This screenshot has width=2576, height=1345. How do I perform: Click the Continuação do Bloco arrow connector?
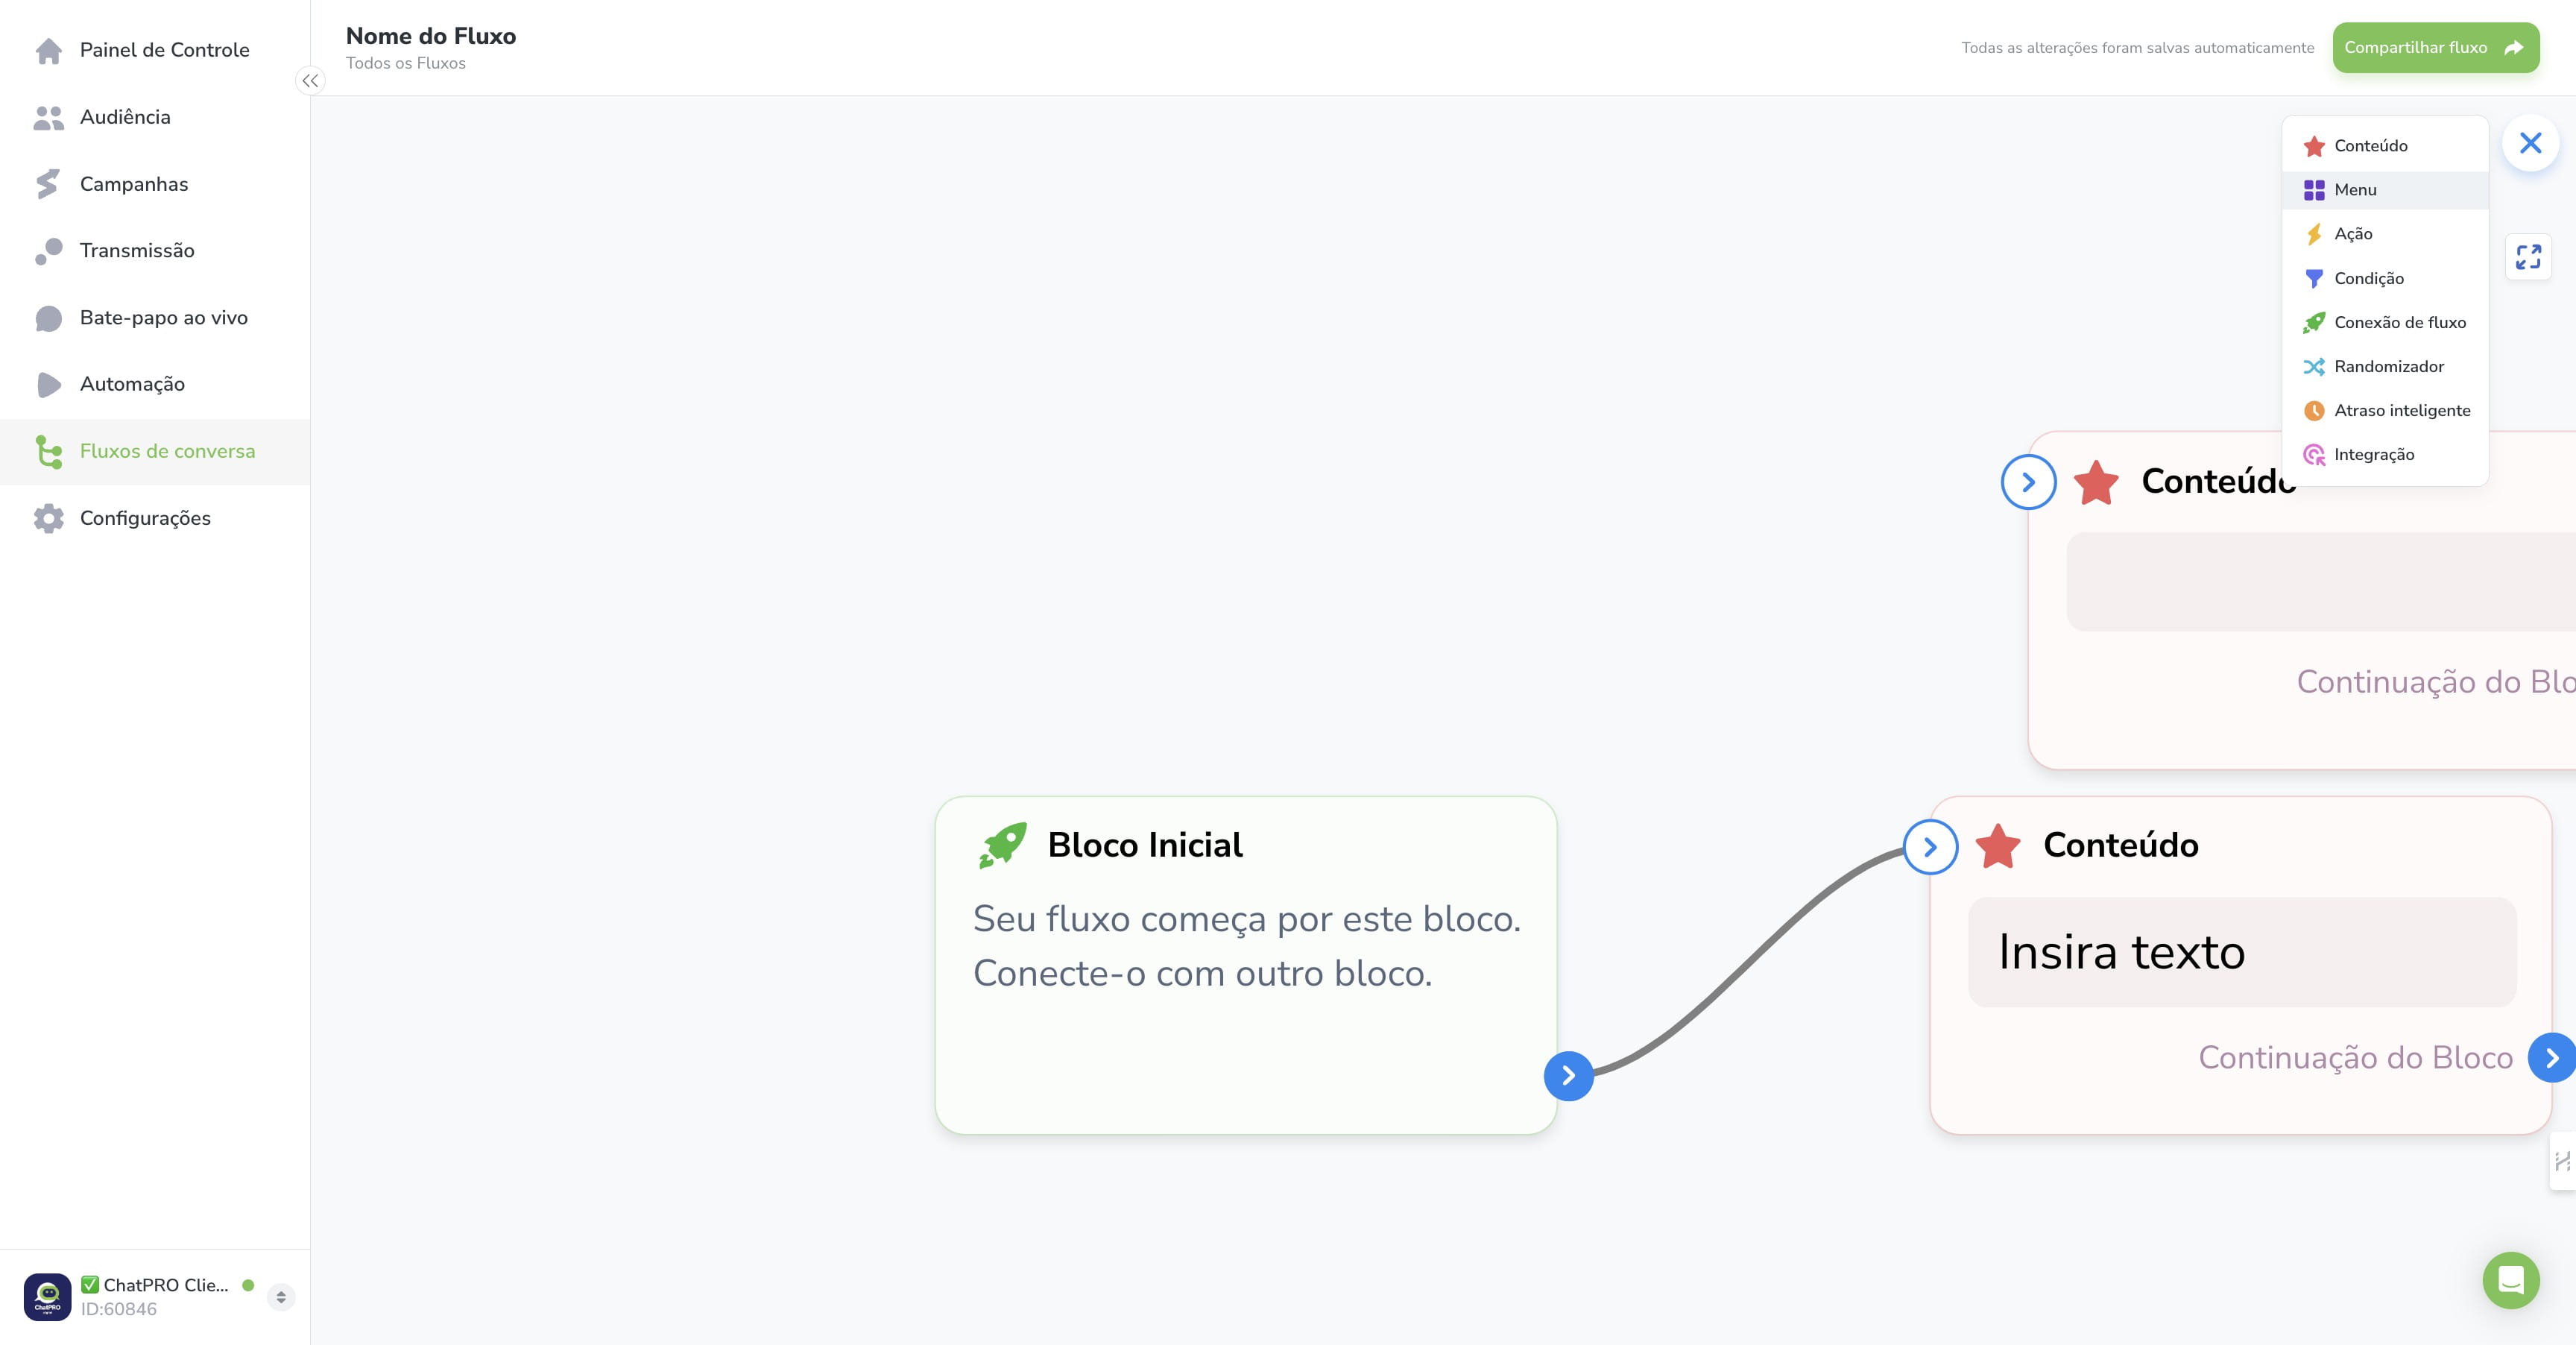coord(2551,1058)
